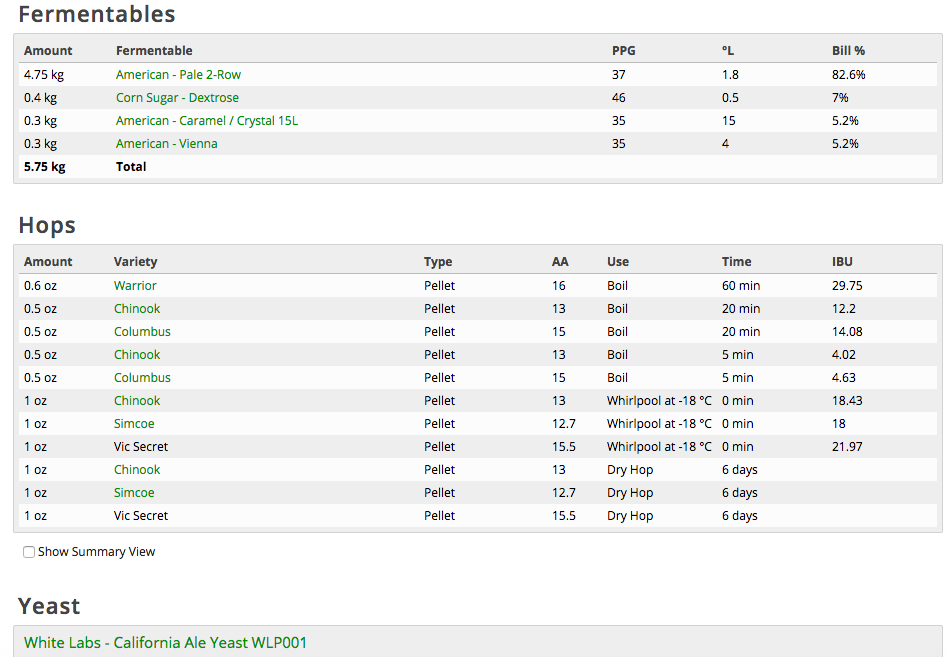Open Columbus hop with 14.08 IBU
The height and width of the screenshot is (657, 948).
coord(142,331)
